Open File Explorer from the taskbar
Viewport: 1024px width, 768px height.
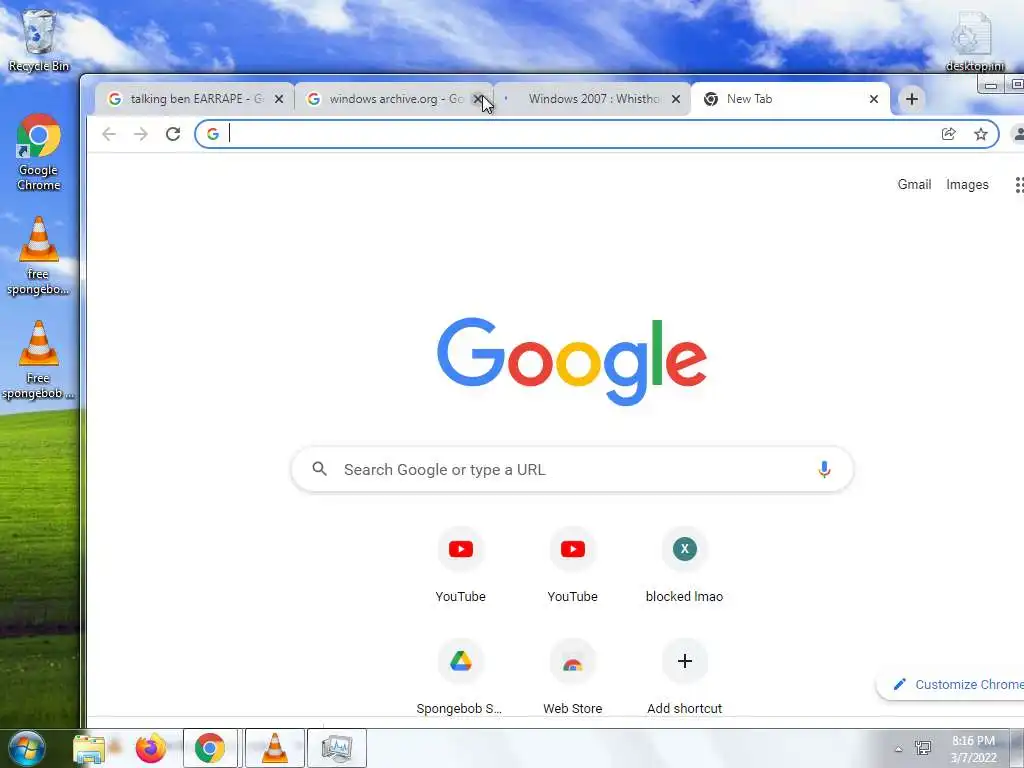click(x=89, y=748)
